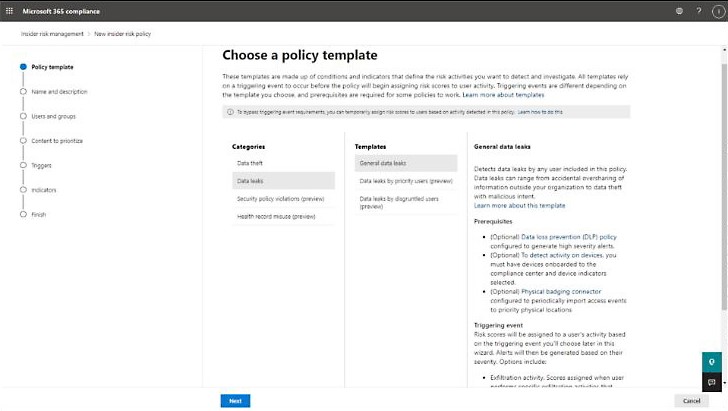Select the Indicators wizard step
Image resolution: width=728 pixels, height=411 pixels.
38,190
